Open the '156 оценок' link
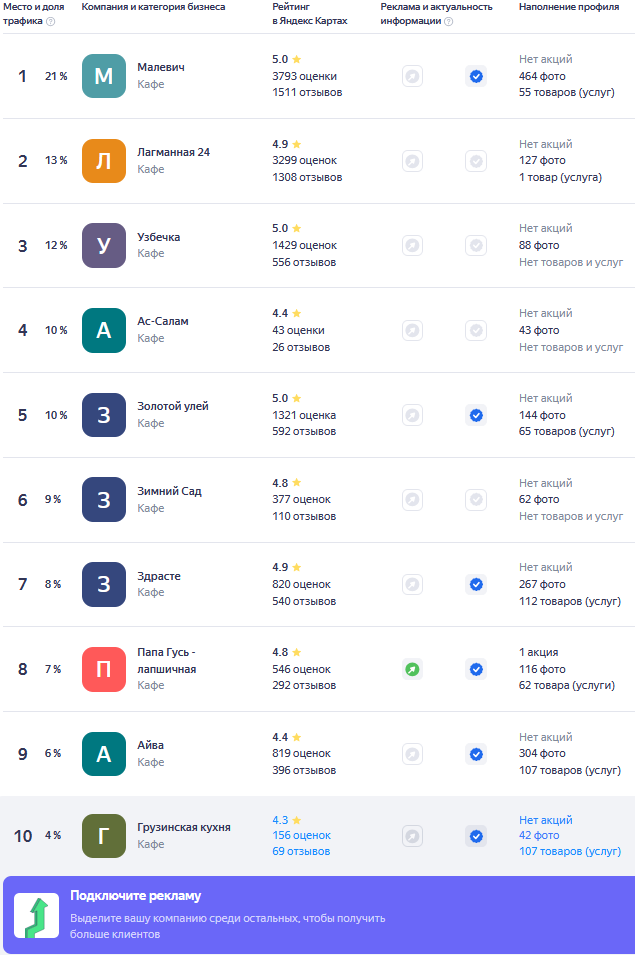635x955 pixels. pyautogui.click(x=301, y=835)
